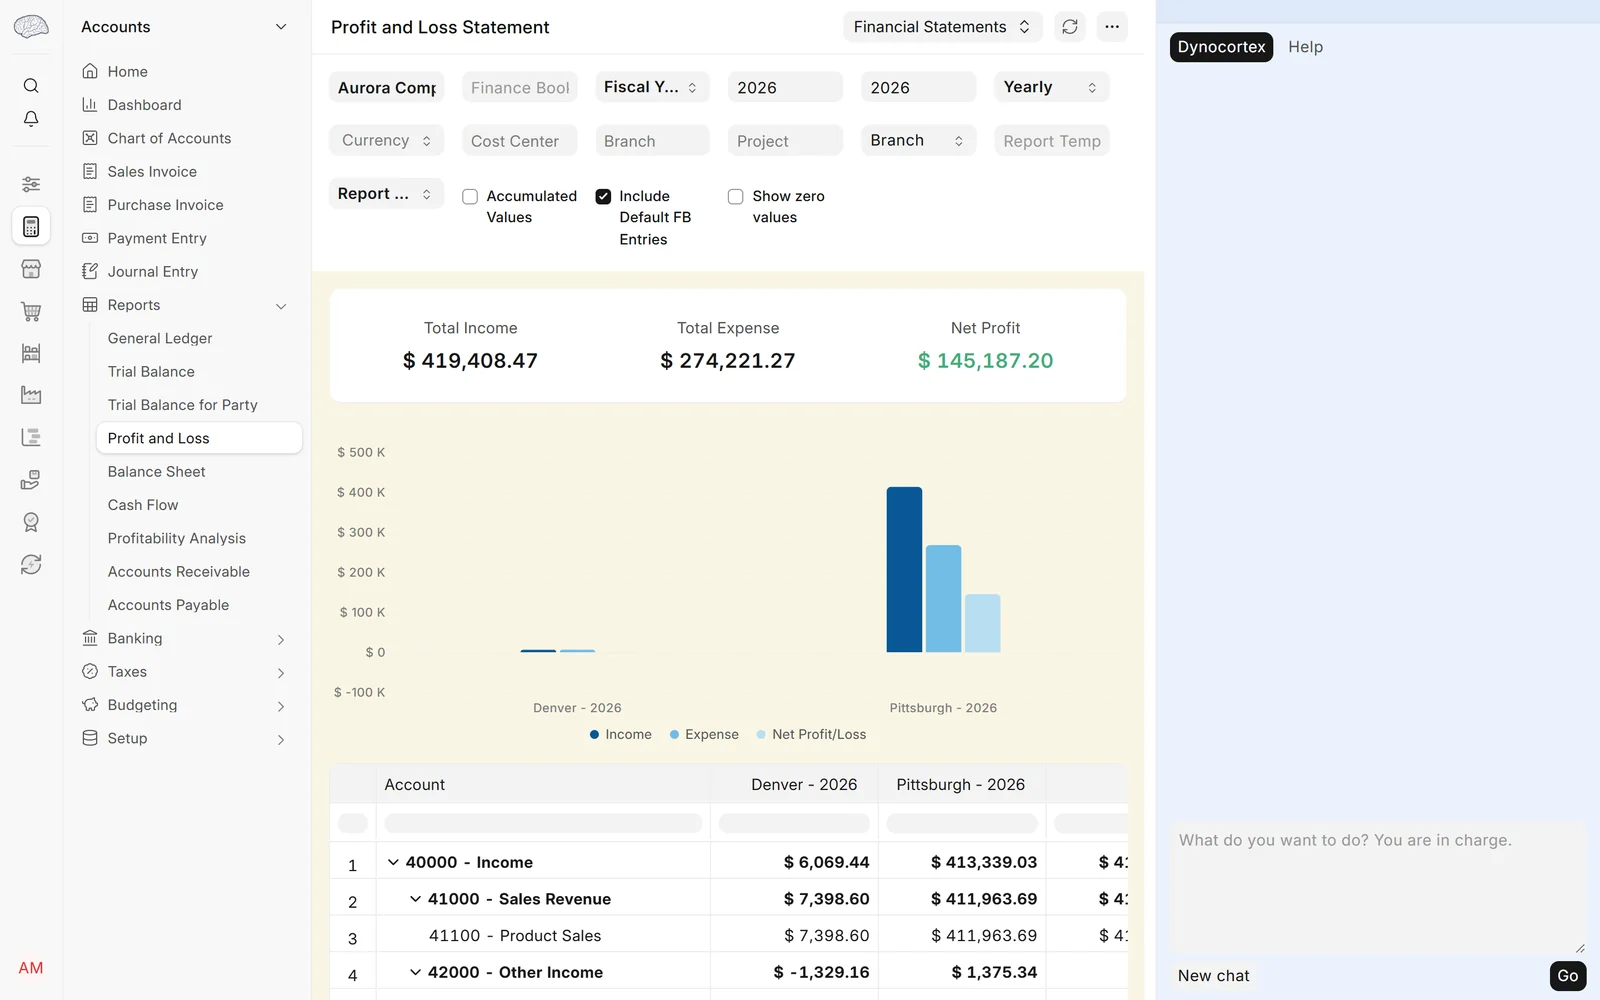Viewport: 1600px width, 1000px height.
Task: Click the Go button
Action: pyautogui.click(x=1567, y=976)
